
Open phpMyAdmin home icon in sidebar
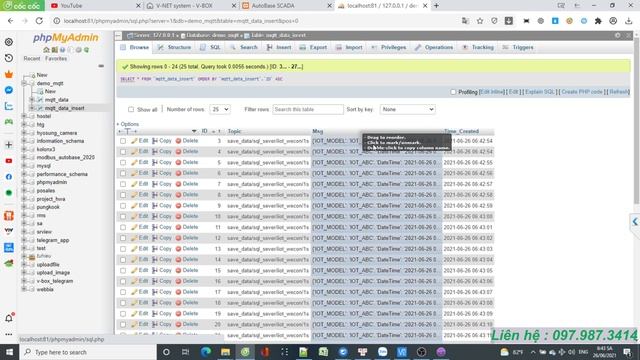coord(46,50)
